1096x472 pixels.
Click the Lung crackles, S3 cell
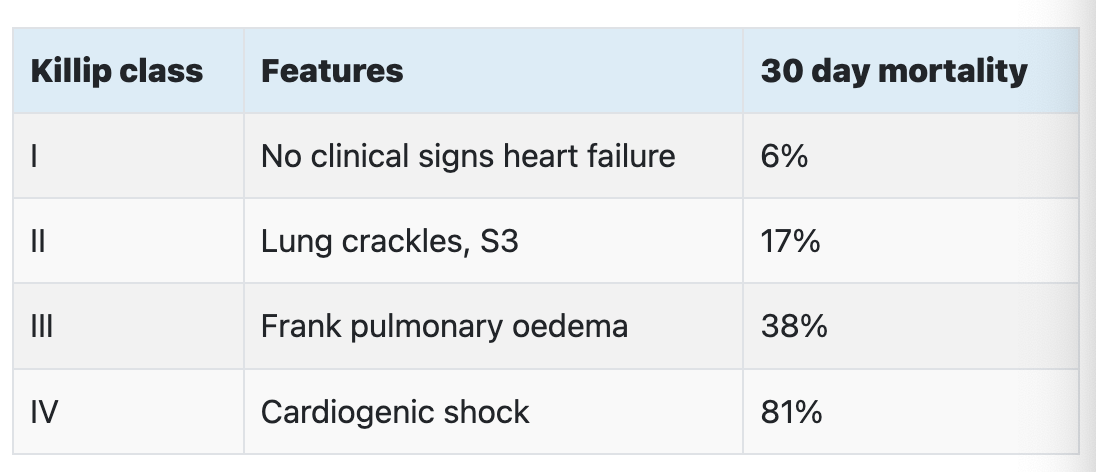coord(493,241)
